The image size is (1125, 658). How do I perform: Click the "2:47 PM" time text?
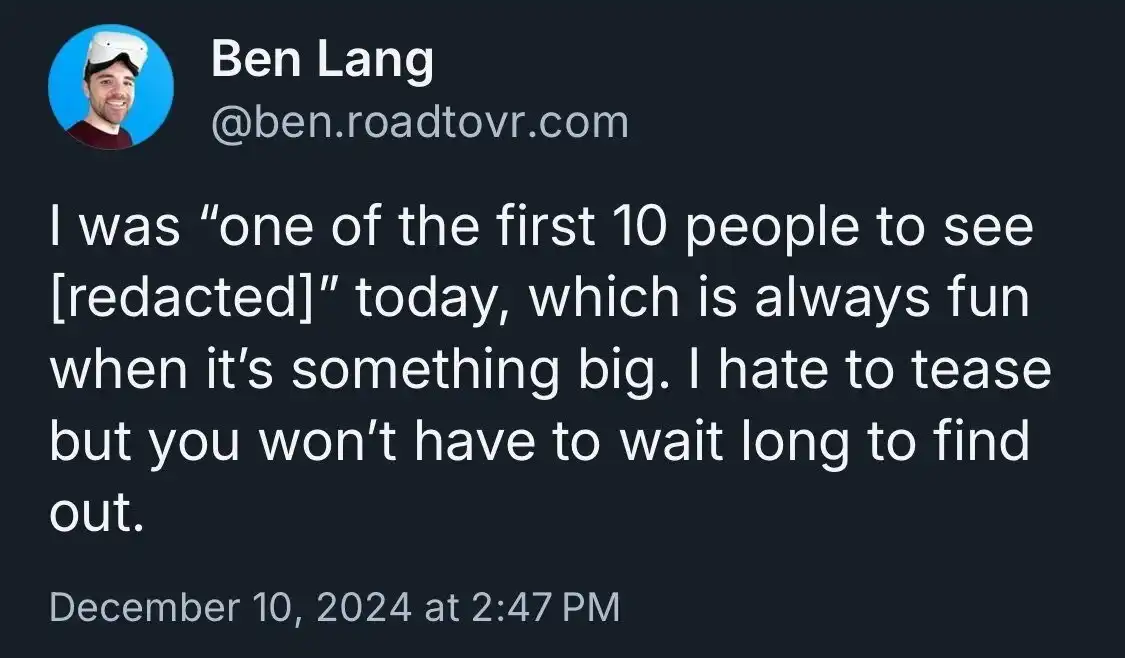click(x=542, y=608)
